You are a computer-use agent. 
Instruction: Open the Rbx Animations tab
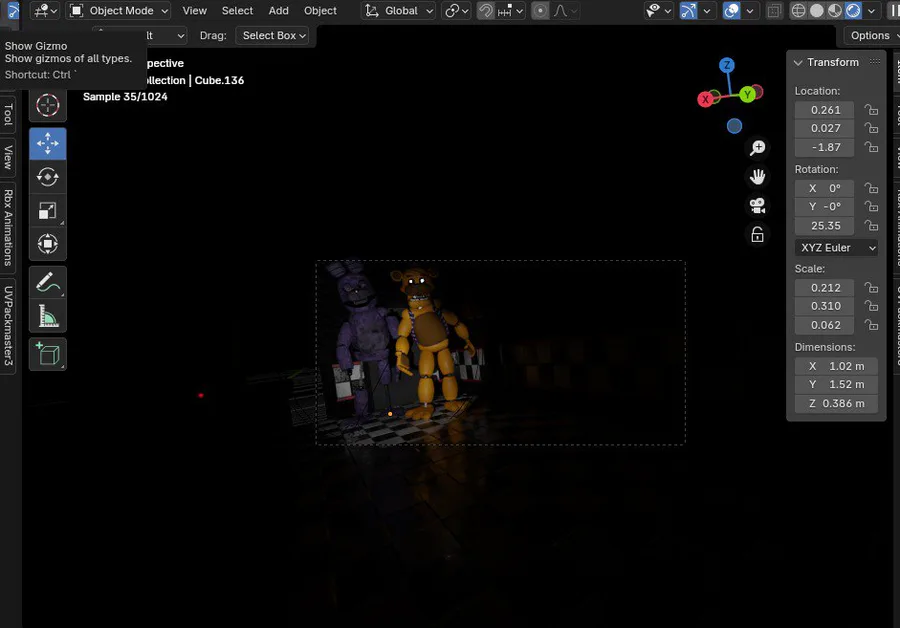7,227
